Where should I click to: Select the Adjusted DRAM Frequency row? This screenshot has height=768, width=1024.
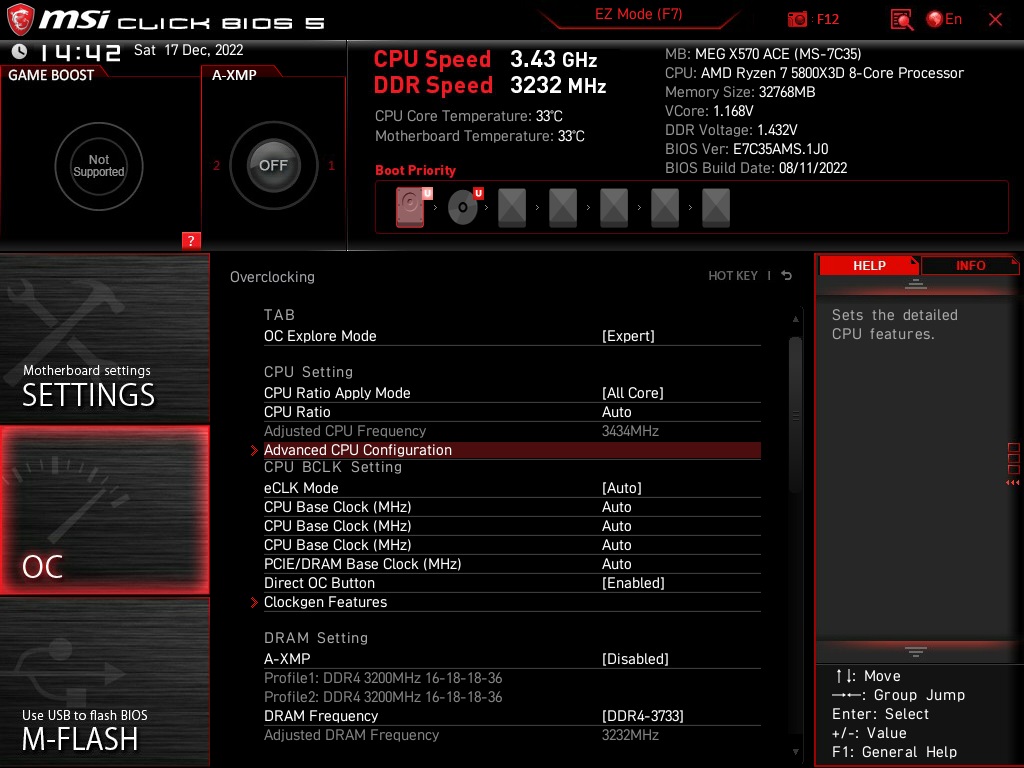(x=512, y=735)
